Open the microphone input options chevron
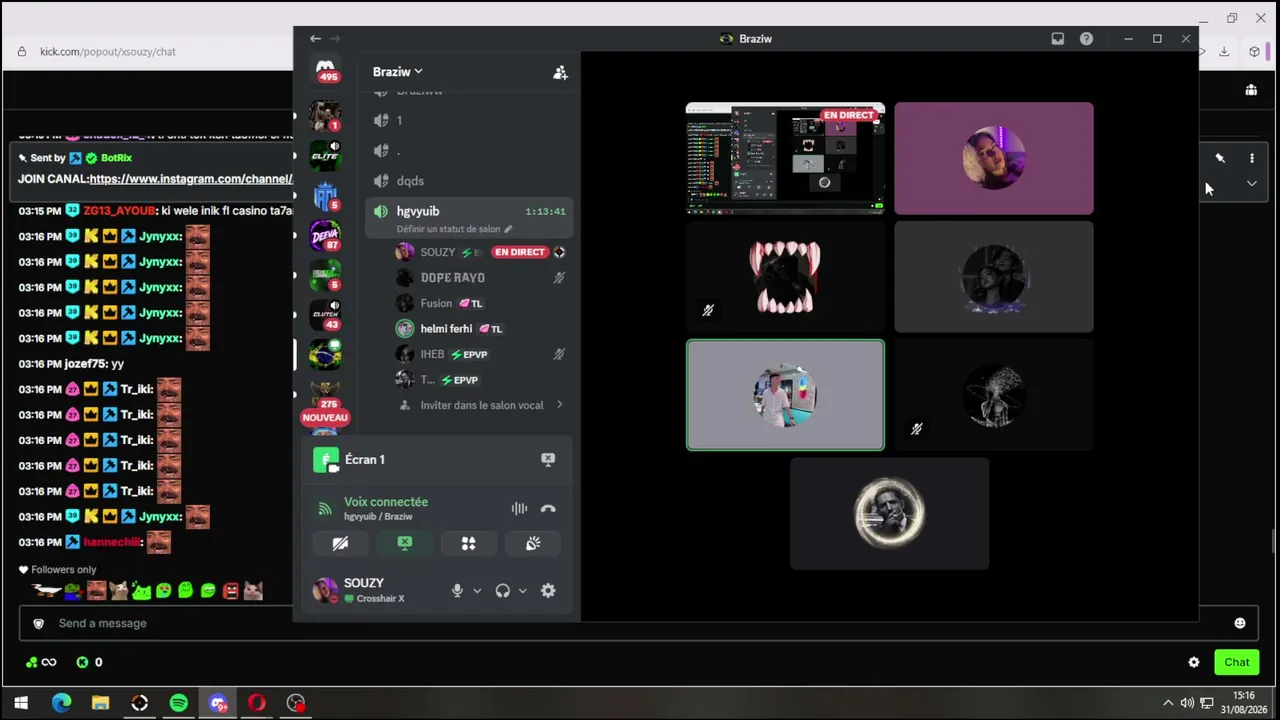The height and width of the screenshot is (720, 1280). click(477, 591)
